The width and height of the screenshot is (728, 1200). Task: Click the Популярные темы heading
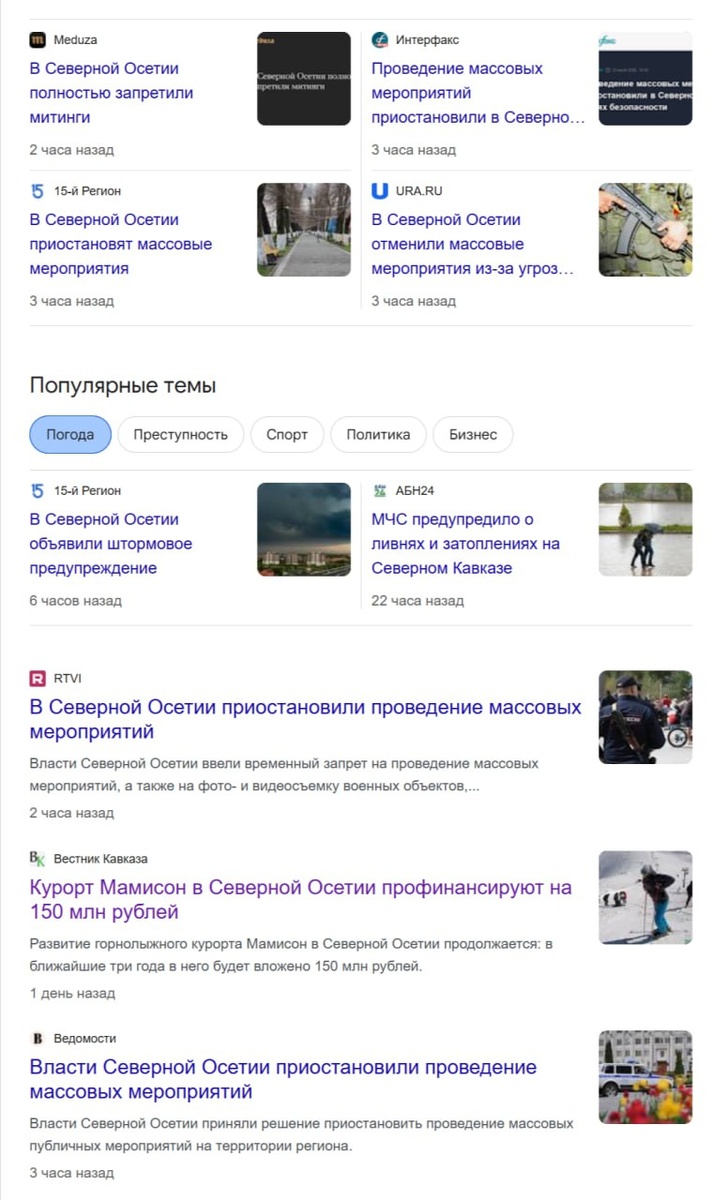[123, 386]
